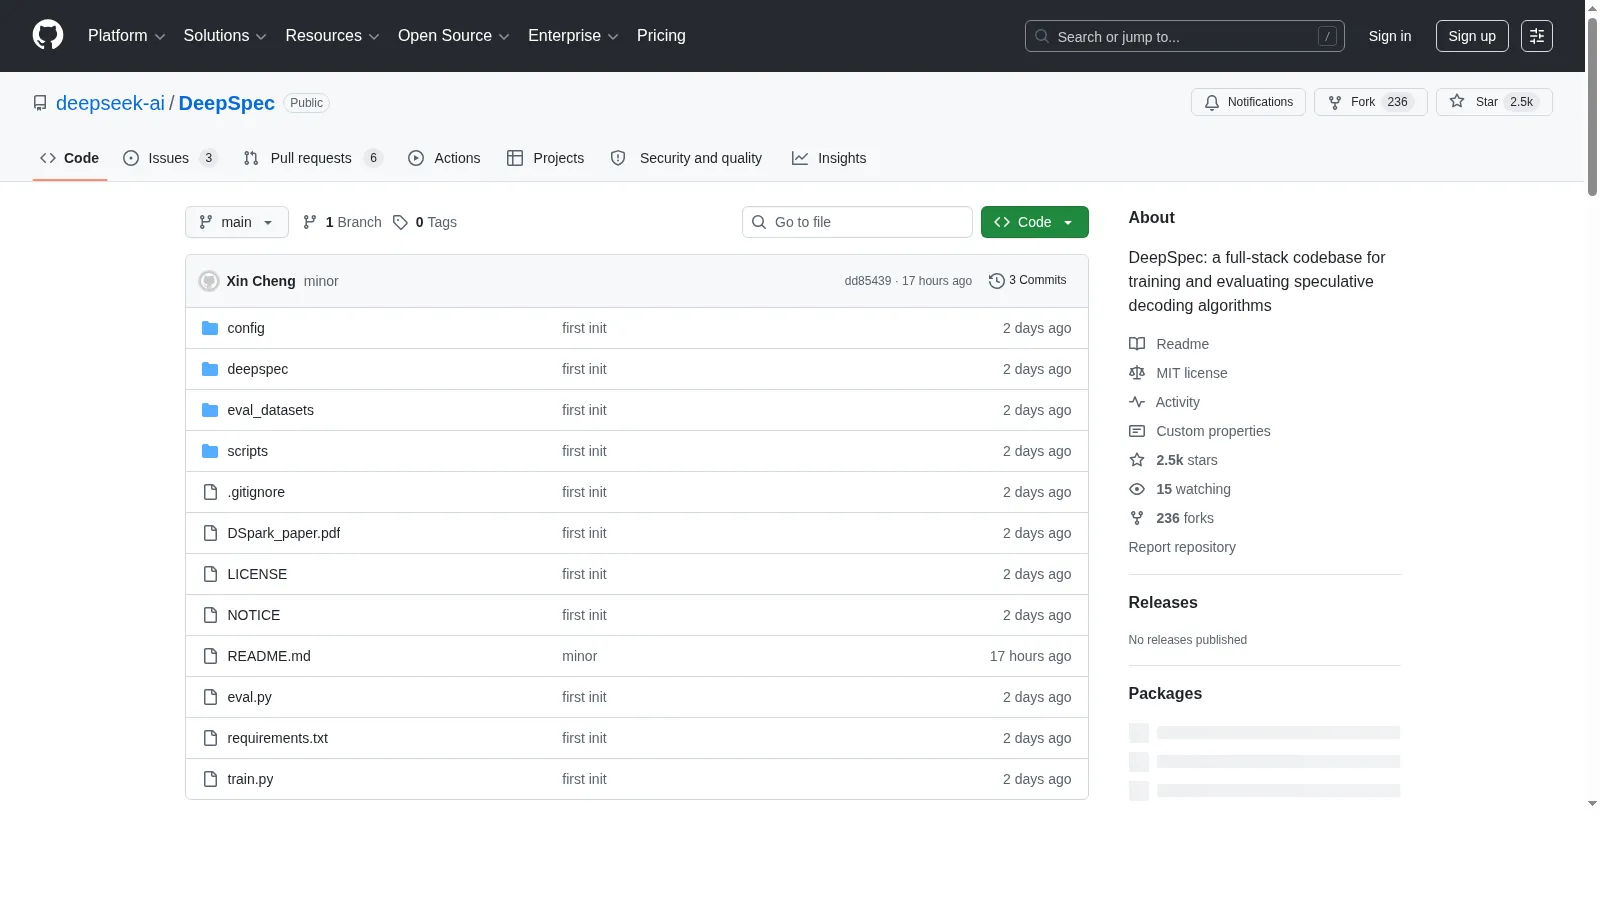Open the Security and quality tab
Viewport: 1600px width, 900px height.
click(686, 158)
